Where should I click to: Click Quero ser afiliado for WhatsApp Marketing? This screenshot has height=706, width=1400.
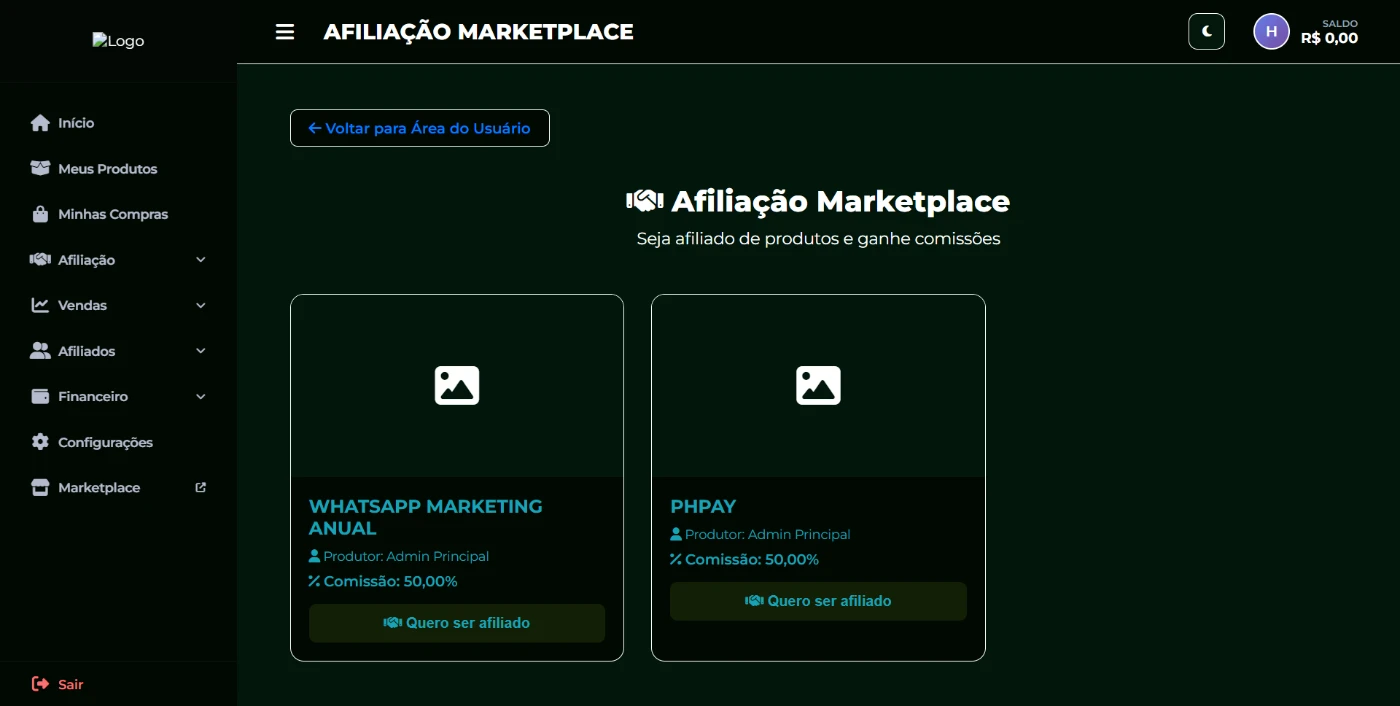(x=457, y=623)
